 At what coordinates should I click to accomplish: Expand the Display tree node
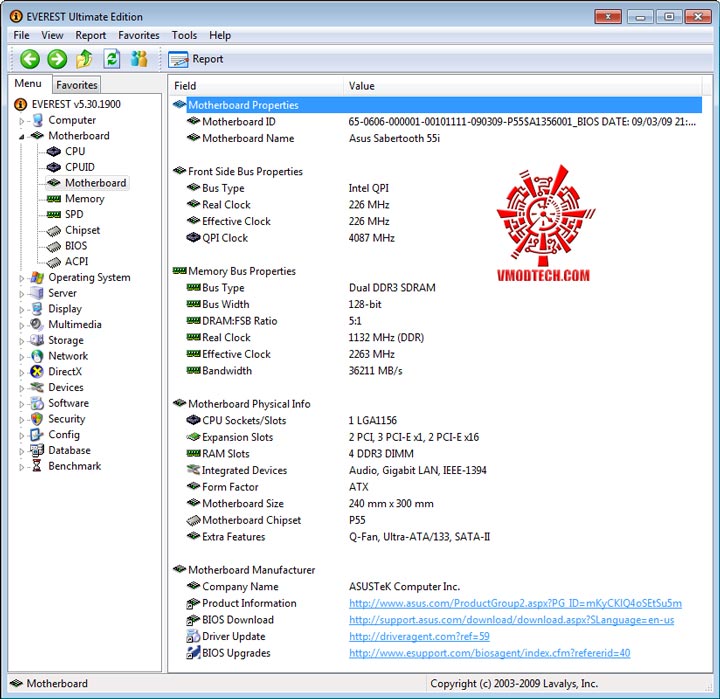[x=21, y=310]
